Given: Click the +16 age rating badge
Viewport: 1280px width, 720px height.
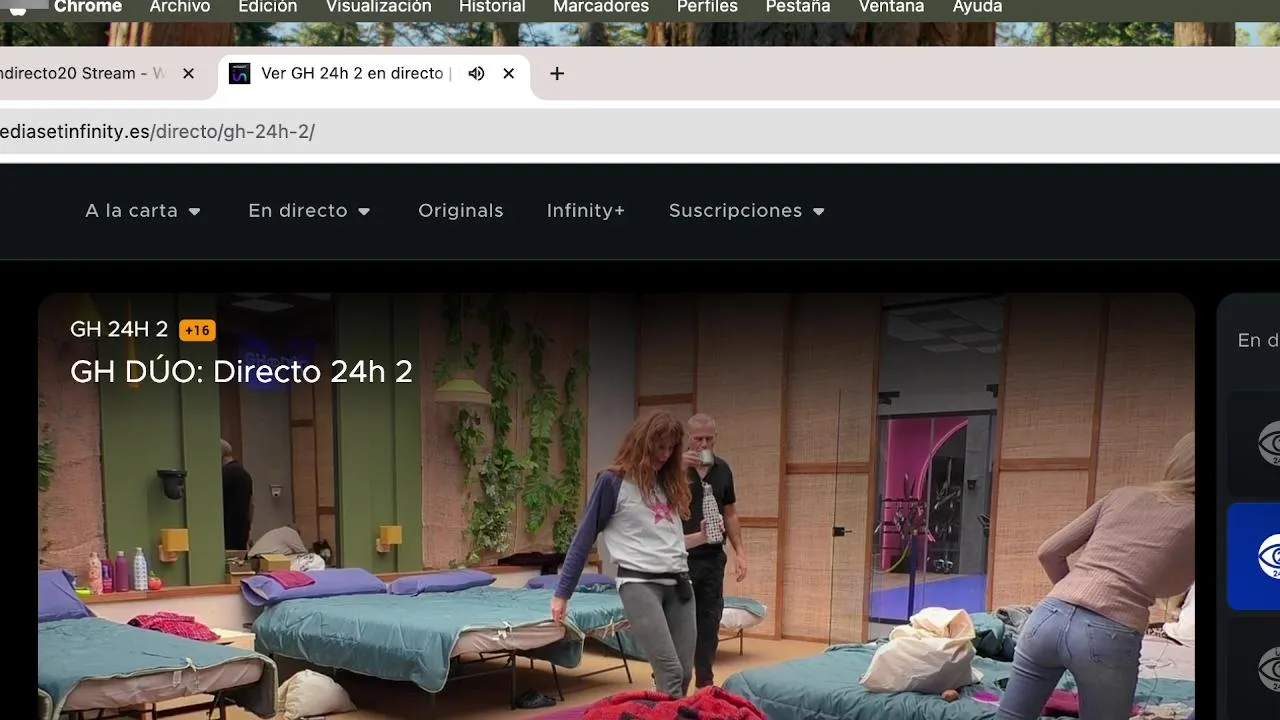Looking at the screenshot, I should pyautogui.click(x=197, y=330).
